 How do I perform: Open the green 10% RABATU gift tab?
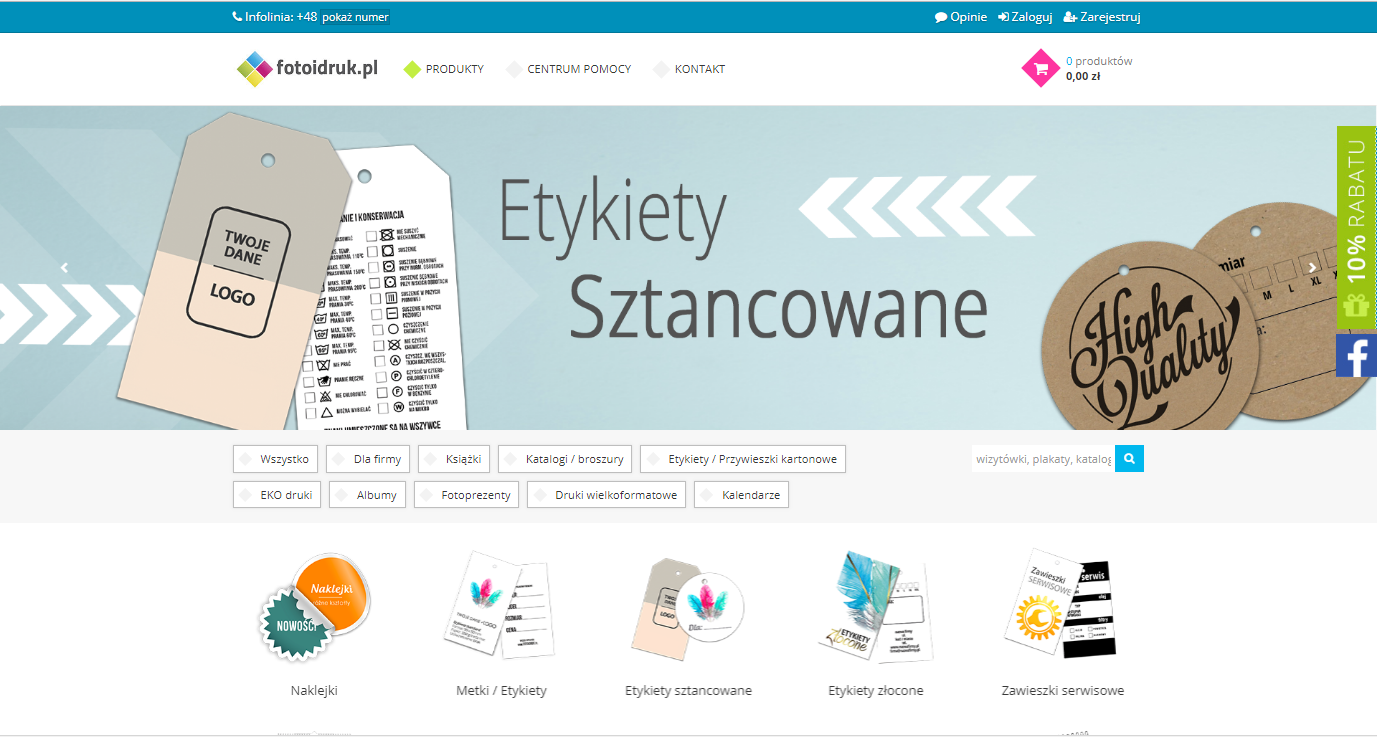pyautogui.click(x=1356, y=228)
